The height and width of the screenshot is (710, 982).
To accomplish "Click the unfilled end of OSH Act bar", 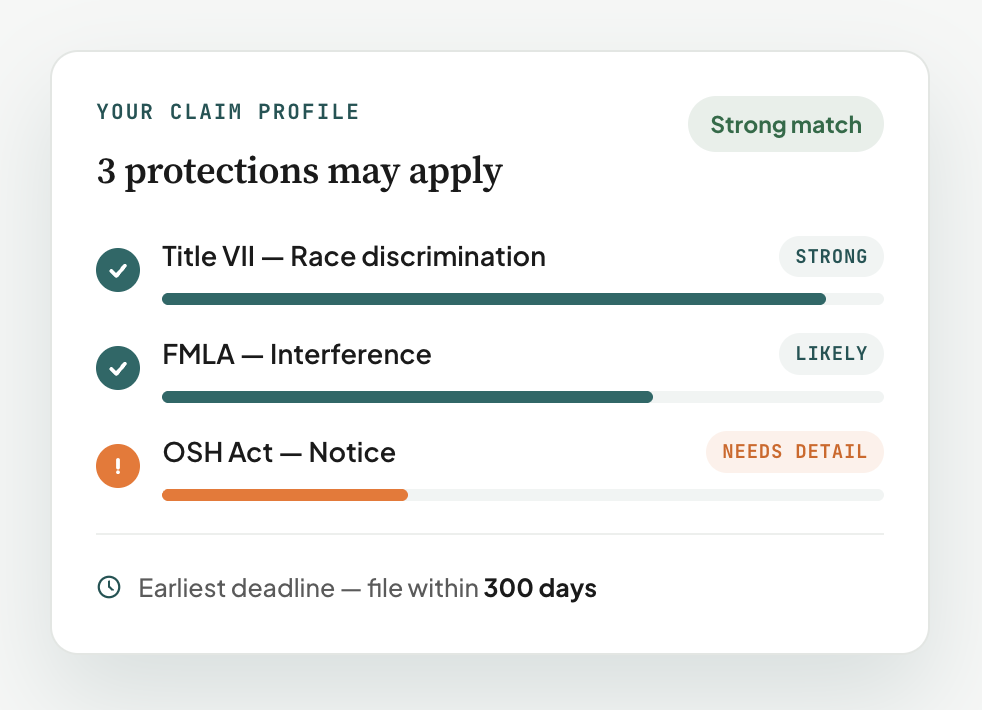I will 646,495.
